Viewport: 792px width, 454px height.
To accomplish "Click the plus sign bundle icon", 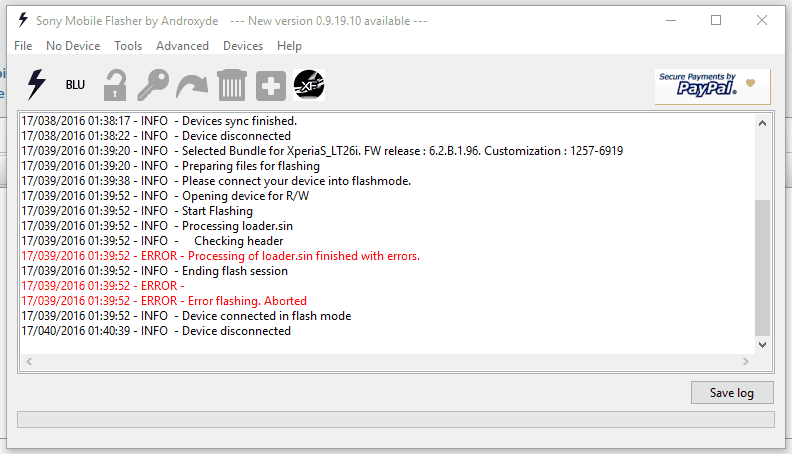I will coord(271,85).
